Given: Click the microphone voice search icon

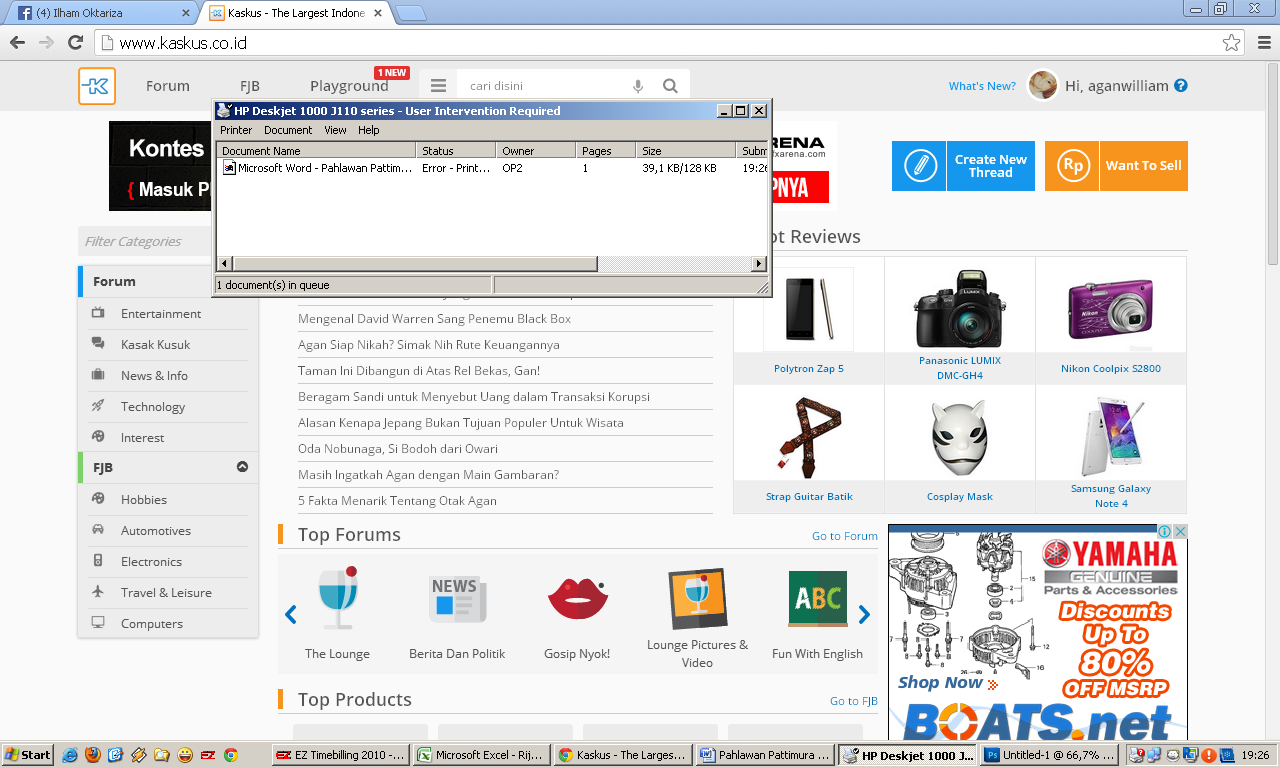Looking at the screenshot, I should tap(638, 86).
